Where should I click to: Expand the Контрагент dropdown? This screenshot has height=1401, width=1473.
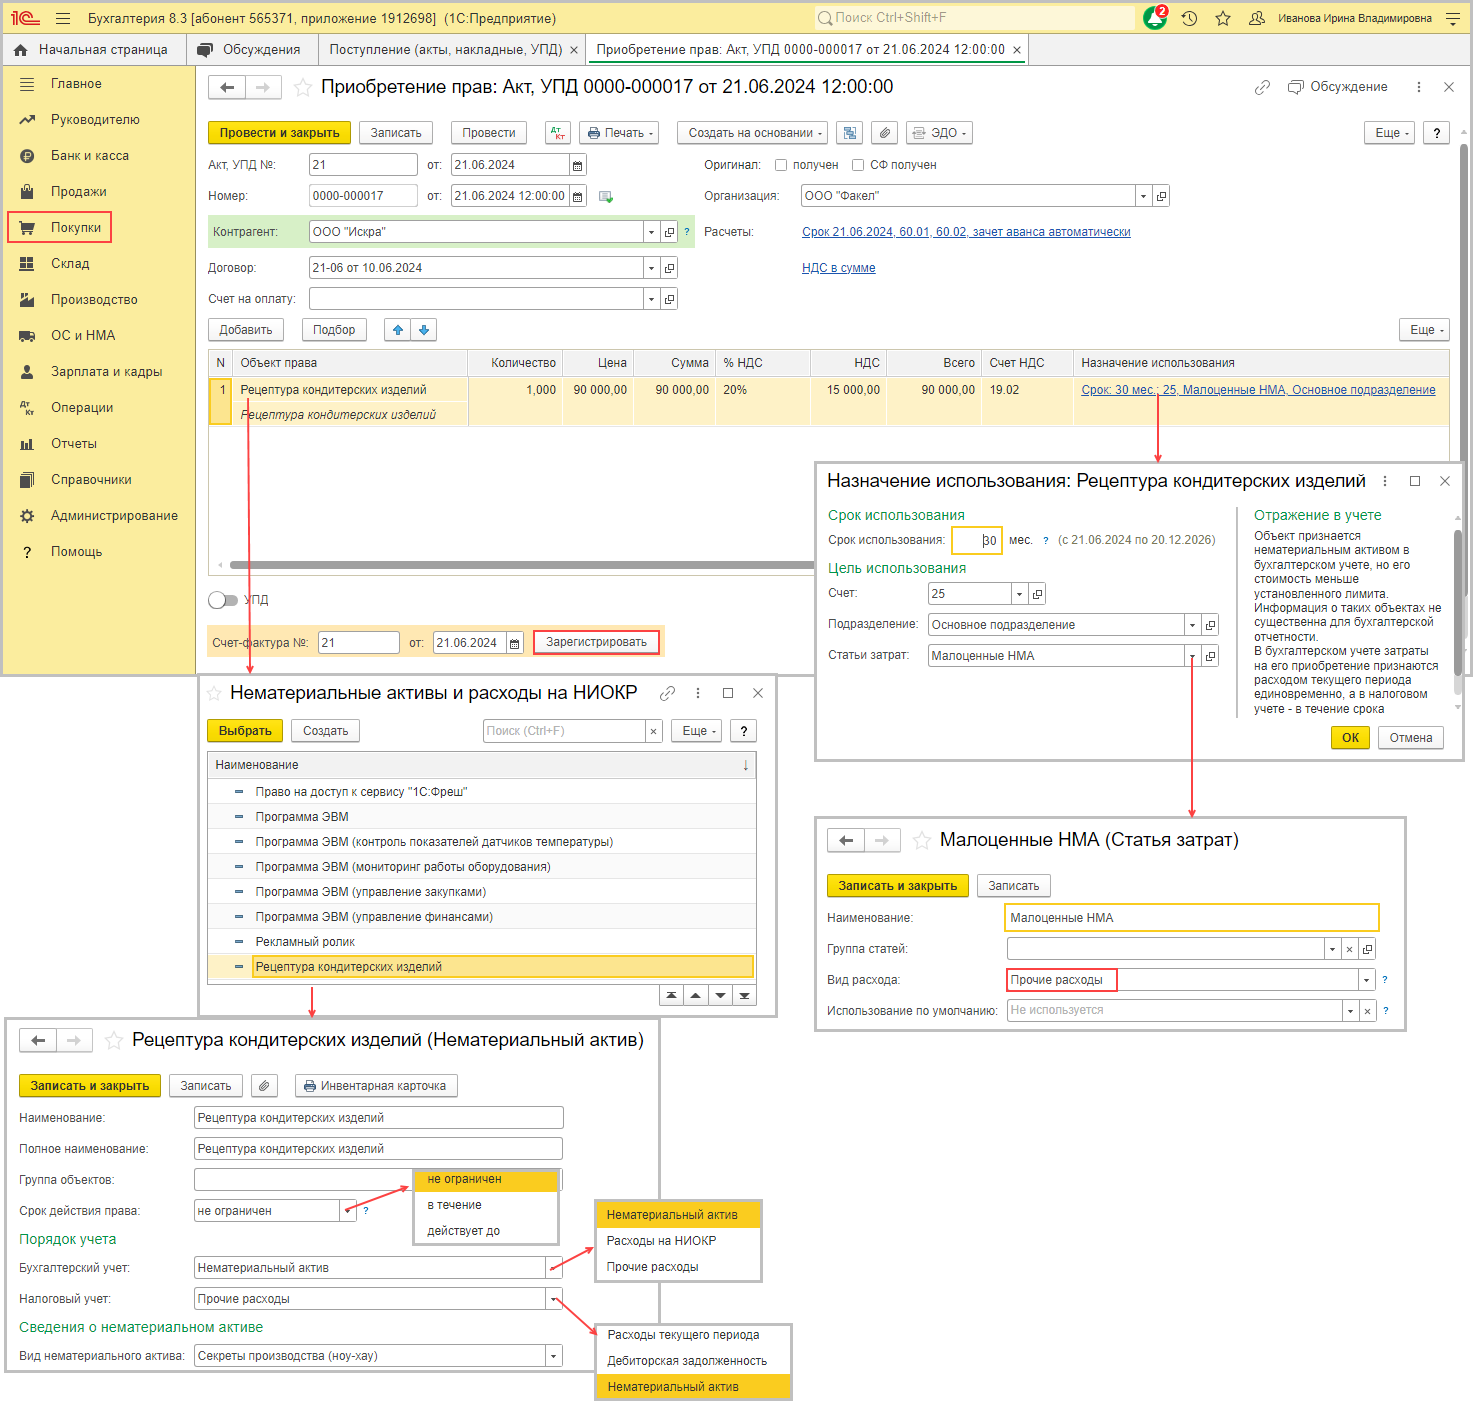click(651, 232)
